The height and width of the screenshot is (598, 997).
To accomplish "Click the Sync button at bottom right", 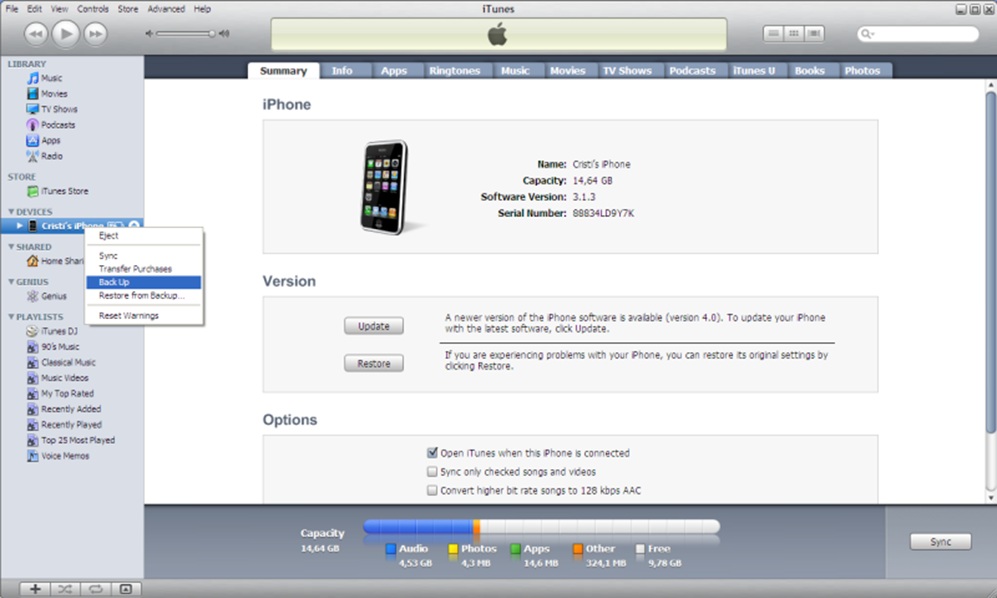I will click(940, 541).
